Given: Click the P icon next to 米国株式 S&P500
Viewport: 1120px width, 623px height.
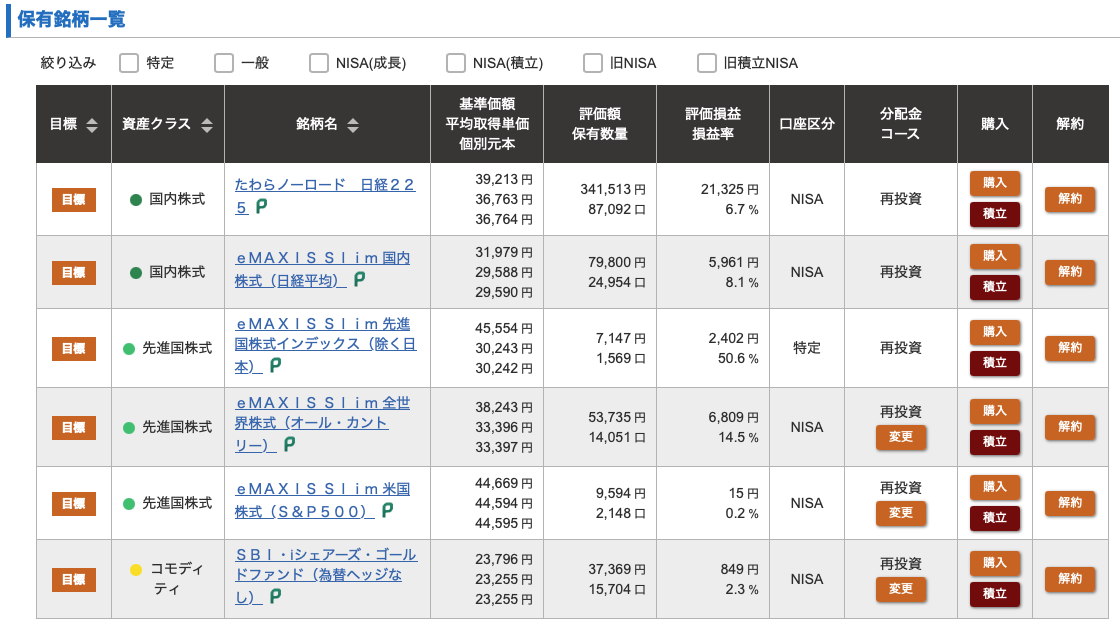Looking at the screenshot, I should coord(387,510).
